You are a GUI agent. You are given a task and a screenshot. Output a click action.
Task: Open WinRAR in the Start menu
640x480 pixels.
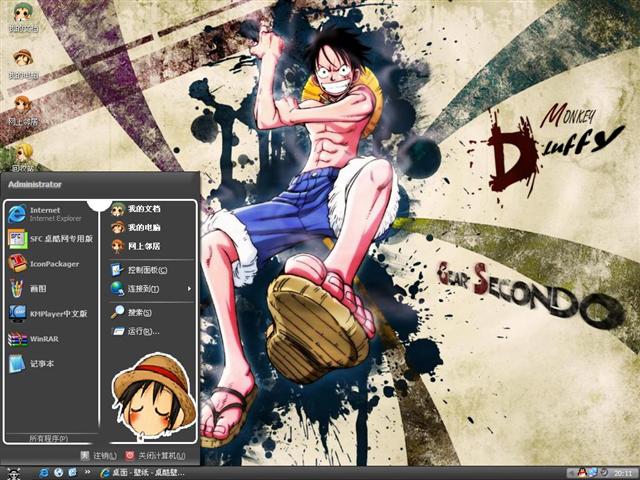click(45, 338)
